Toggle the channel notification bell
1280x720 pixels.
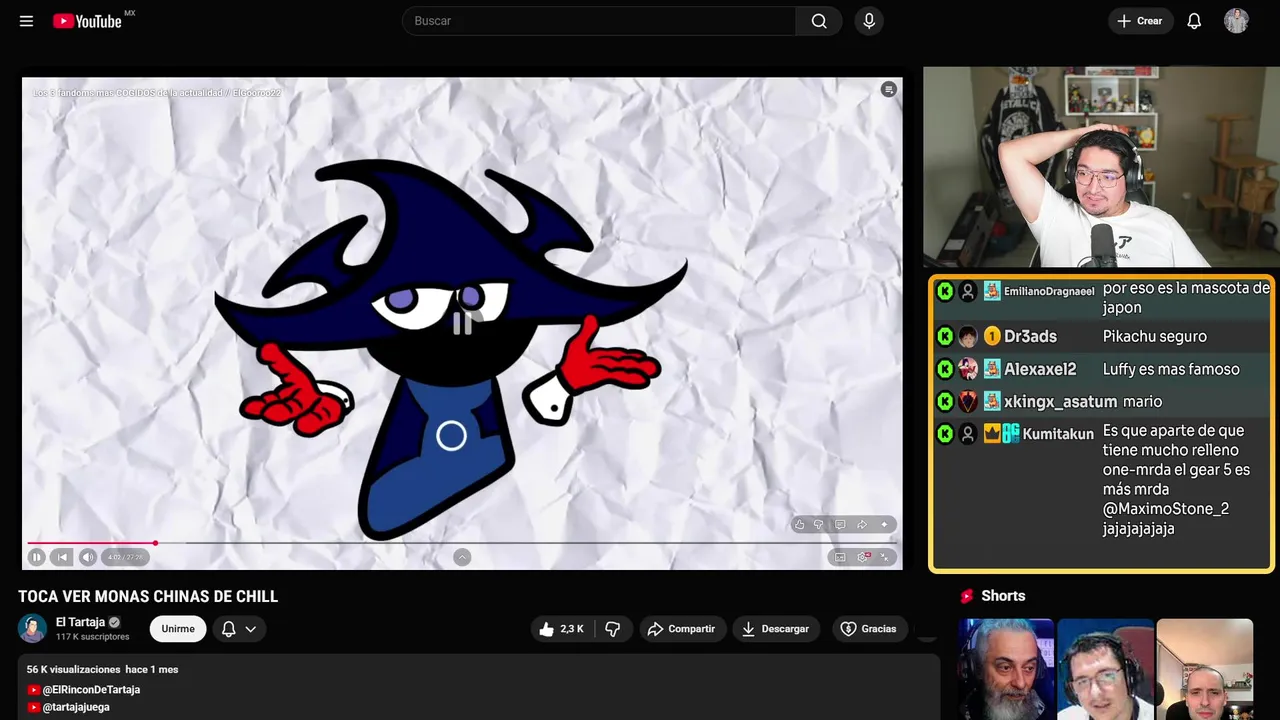click(x=228, y=629)
